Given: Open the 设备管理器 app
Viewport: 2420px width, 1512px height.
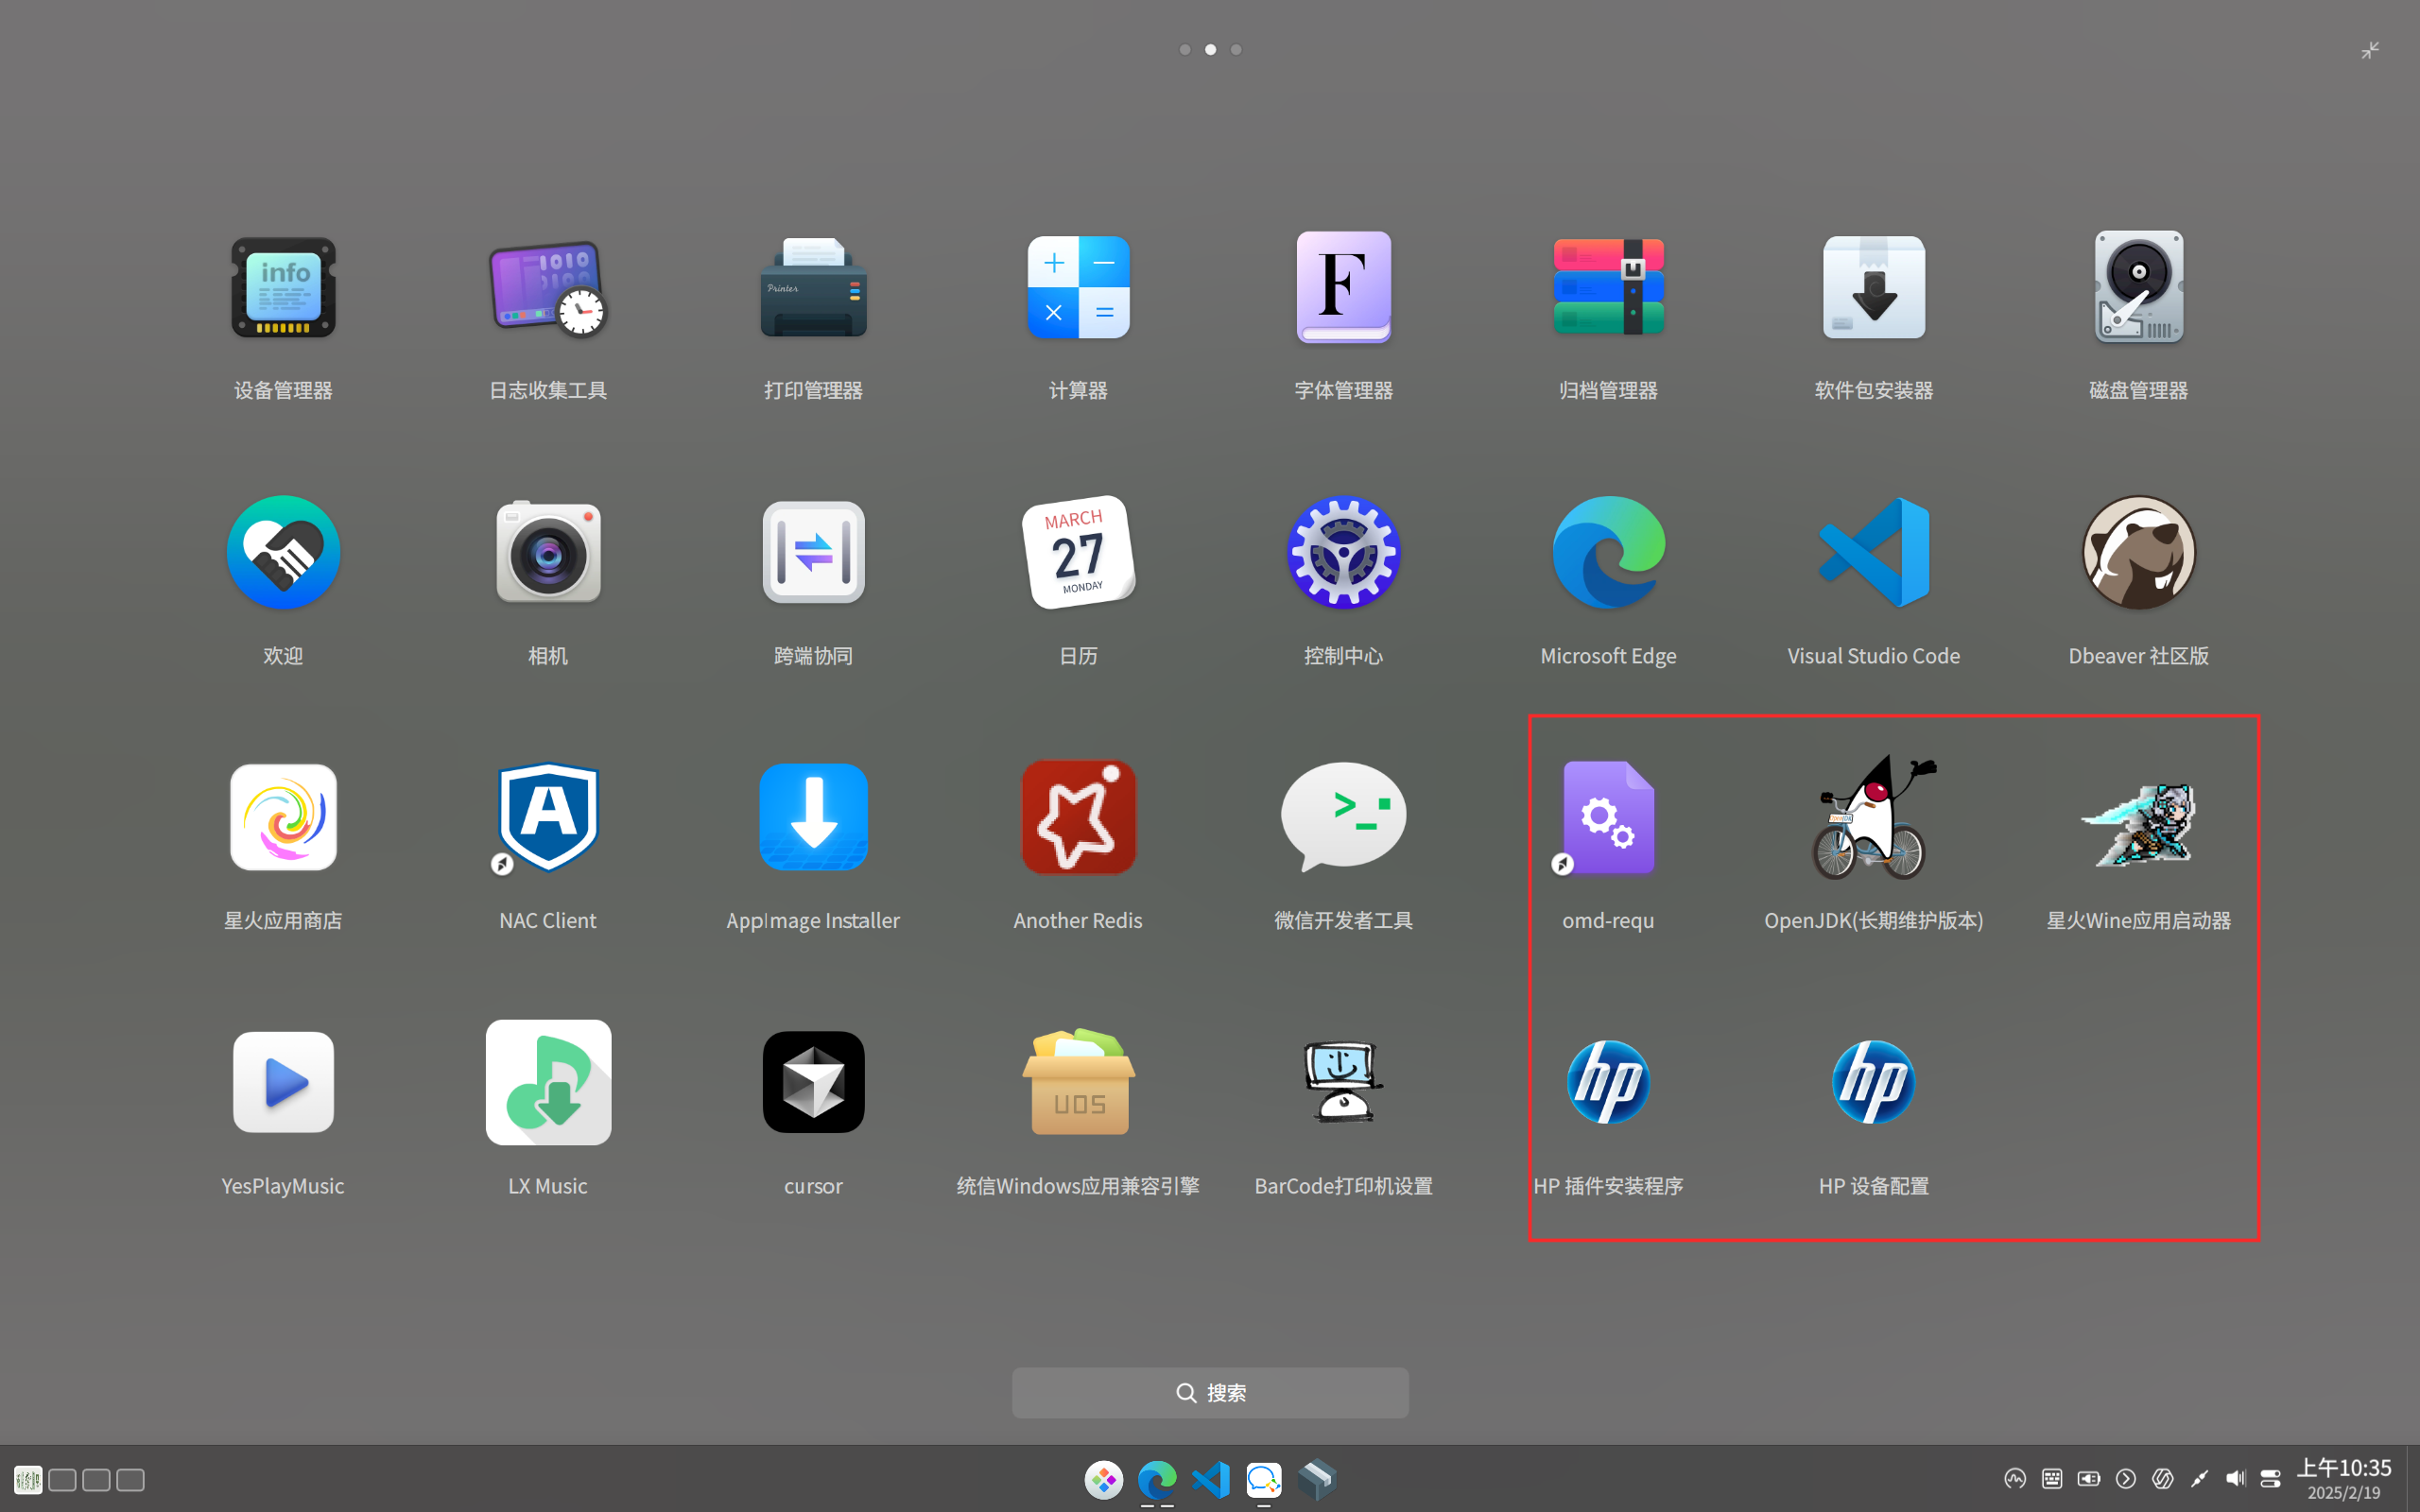Looking at the screenshot, I should click(x=283, y=288).
